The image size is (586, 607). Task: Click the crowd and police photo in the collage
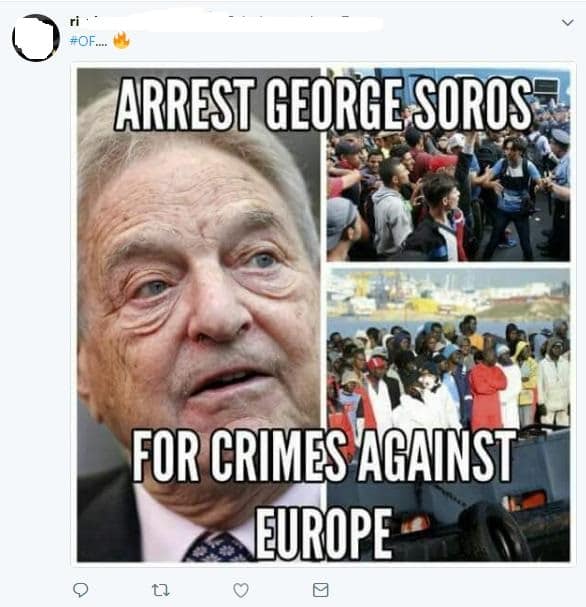[x=448, y=165]
